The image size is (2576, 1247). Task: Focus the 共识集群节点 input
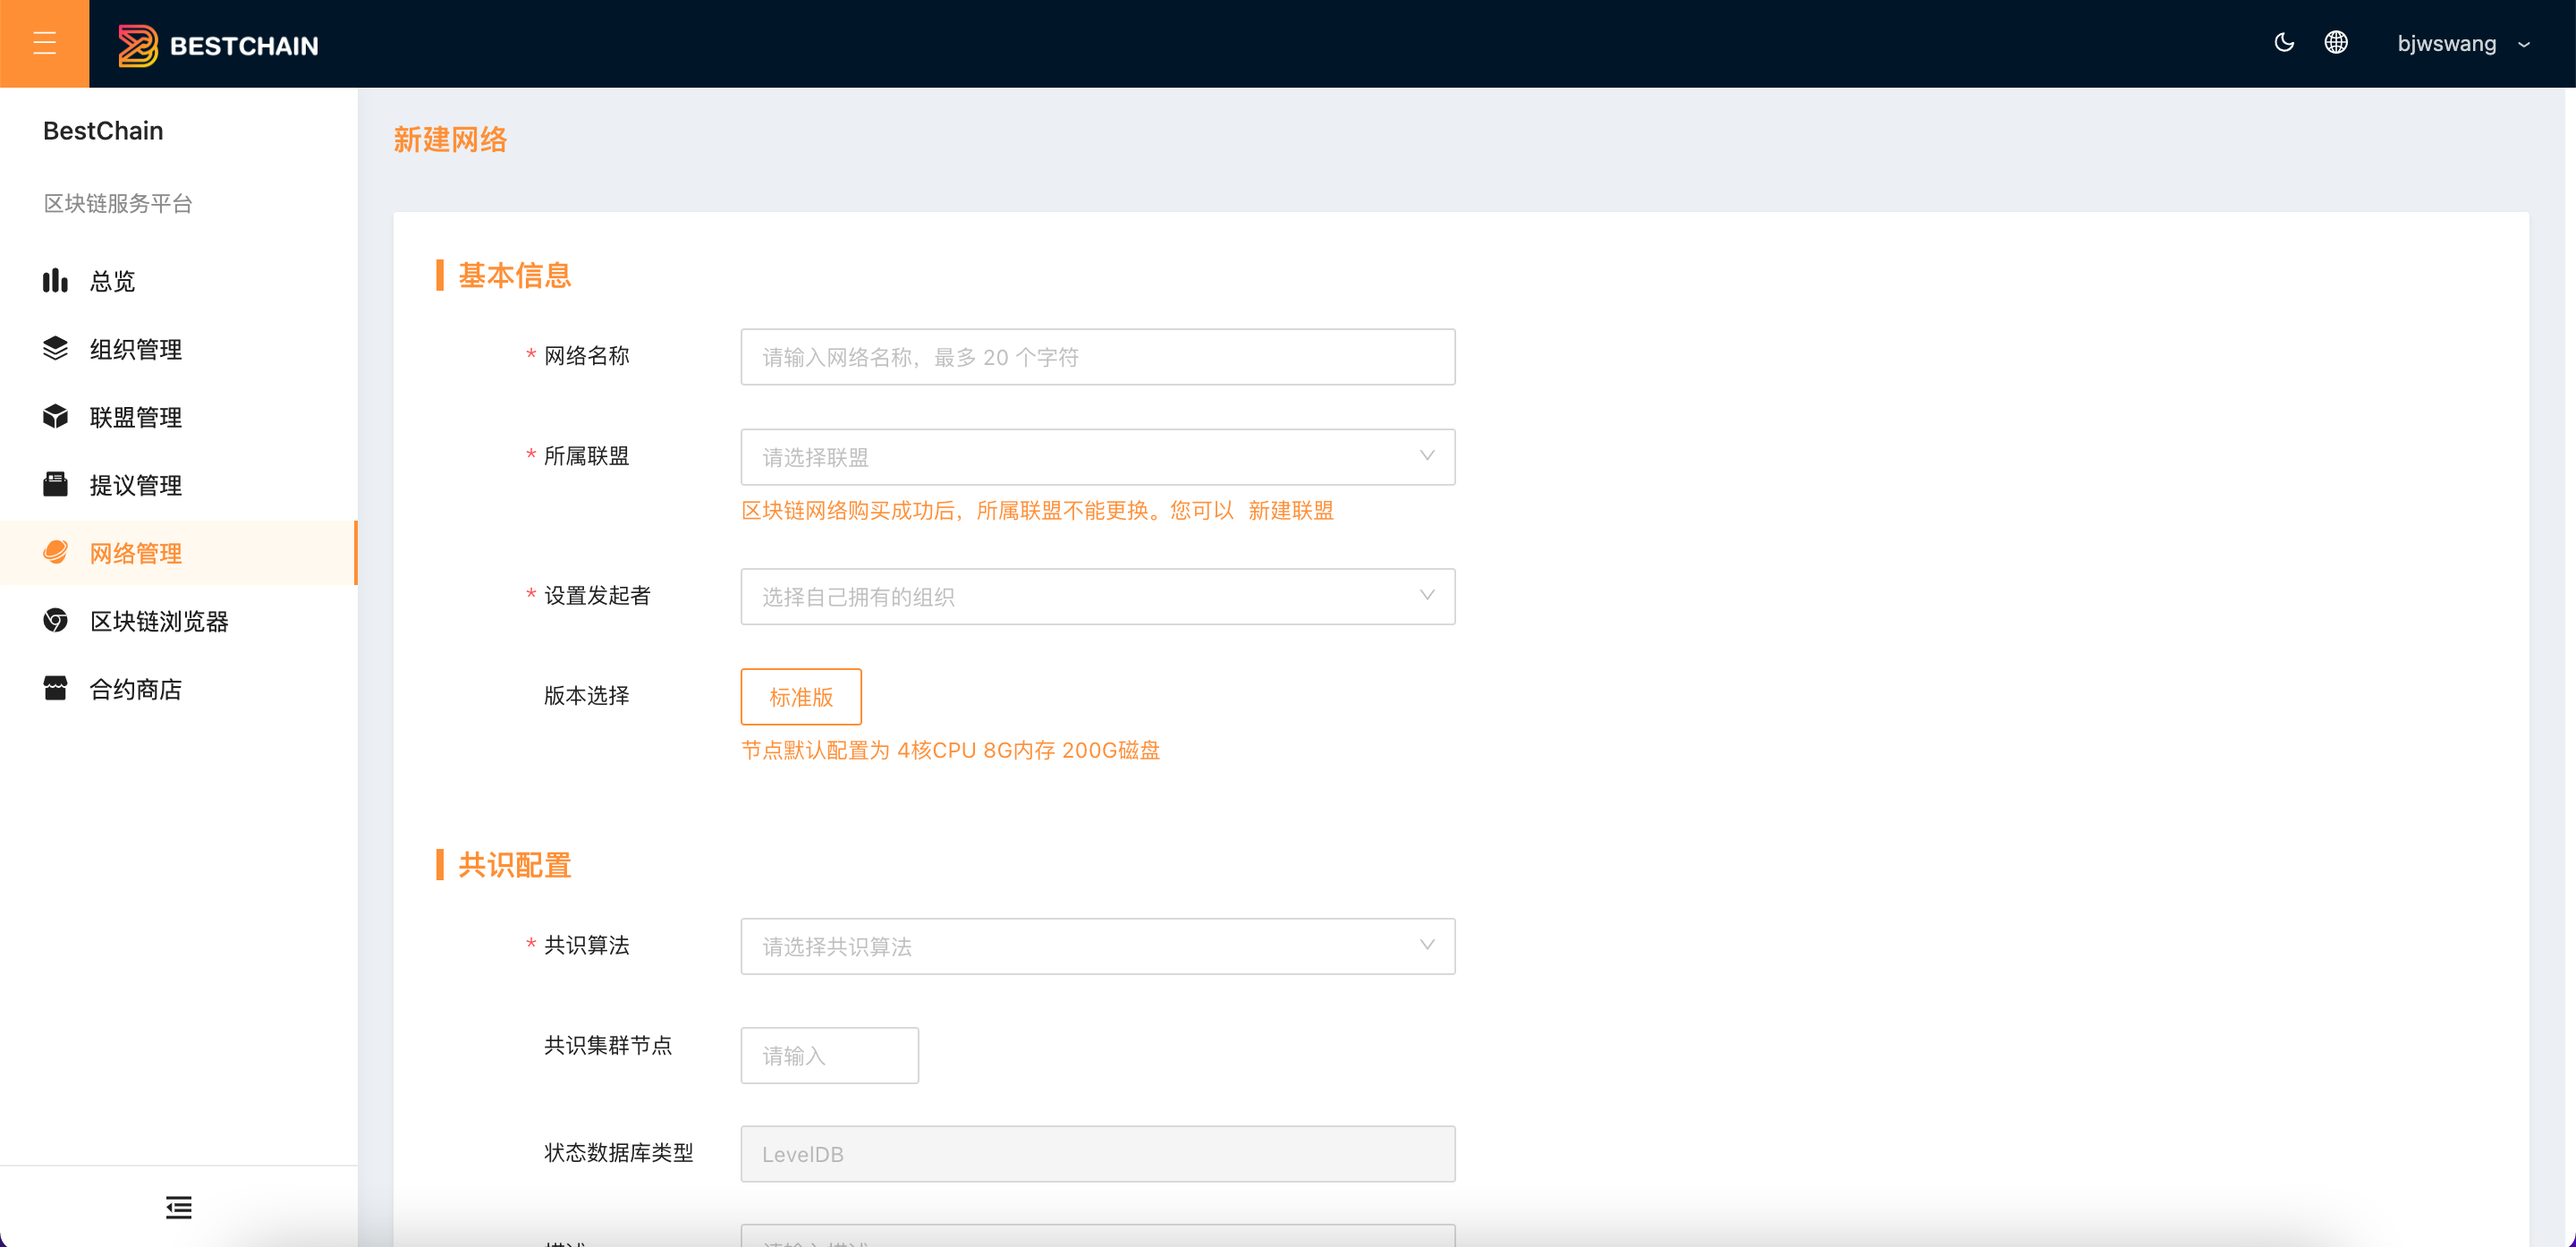coord(829,1055)
